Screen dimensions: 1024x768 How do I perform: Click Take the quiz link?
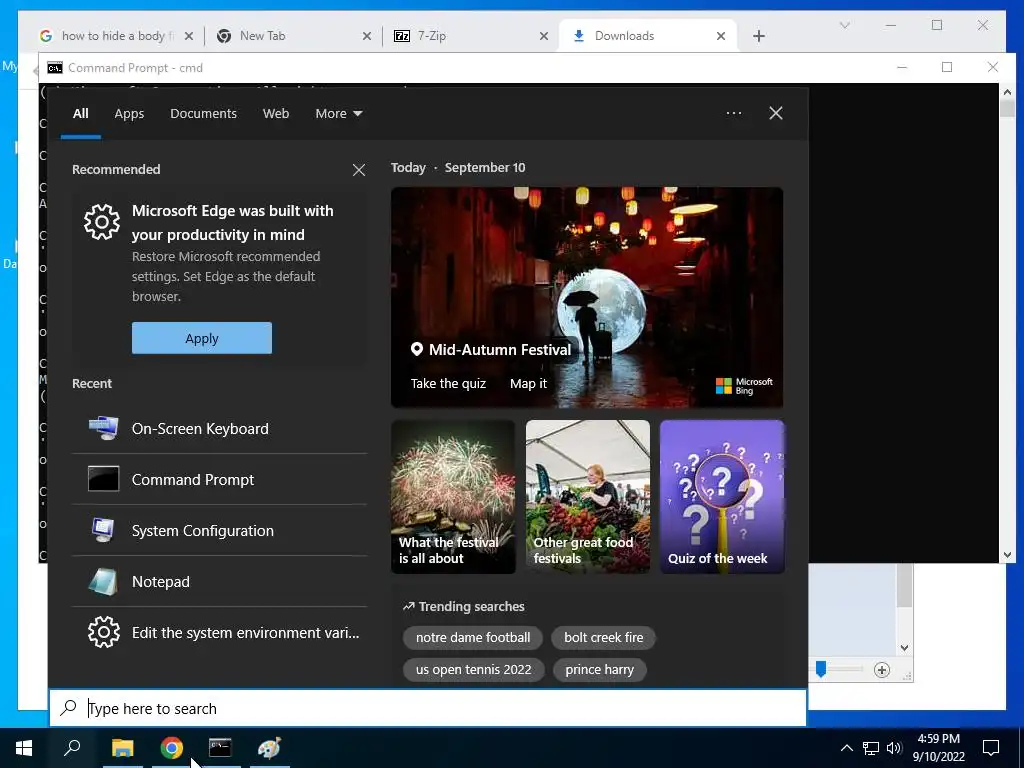tap(448, 383)
